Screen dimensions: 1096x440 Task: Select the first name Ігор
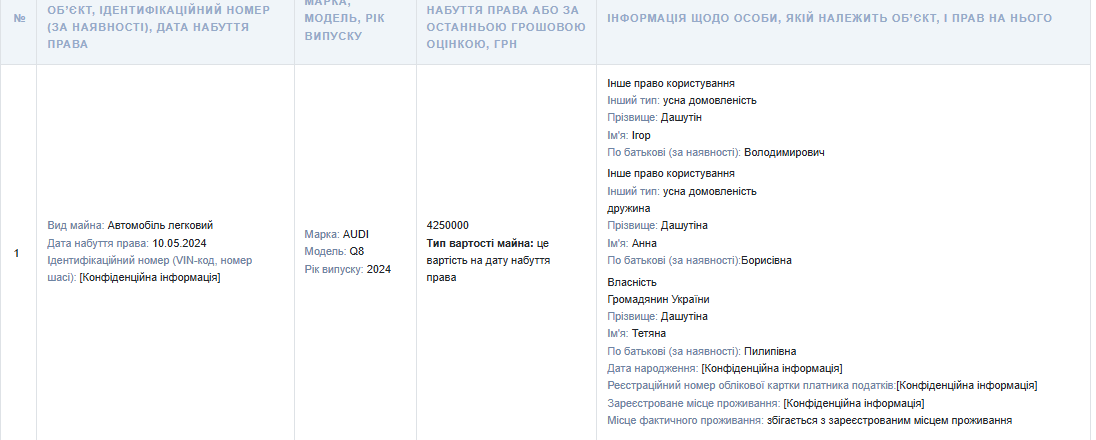pyautogui.click(x=641, y=135)
